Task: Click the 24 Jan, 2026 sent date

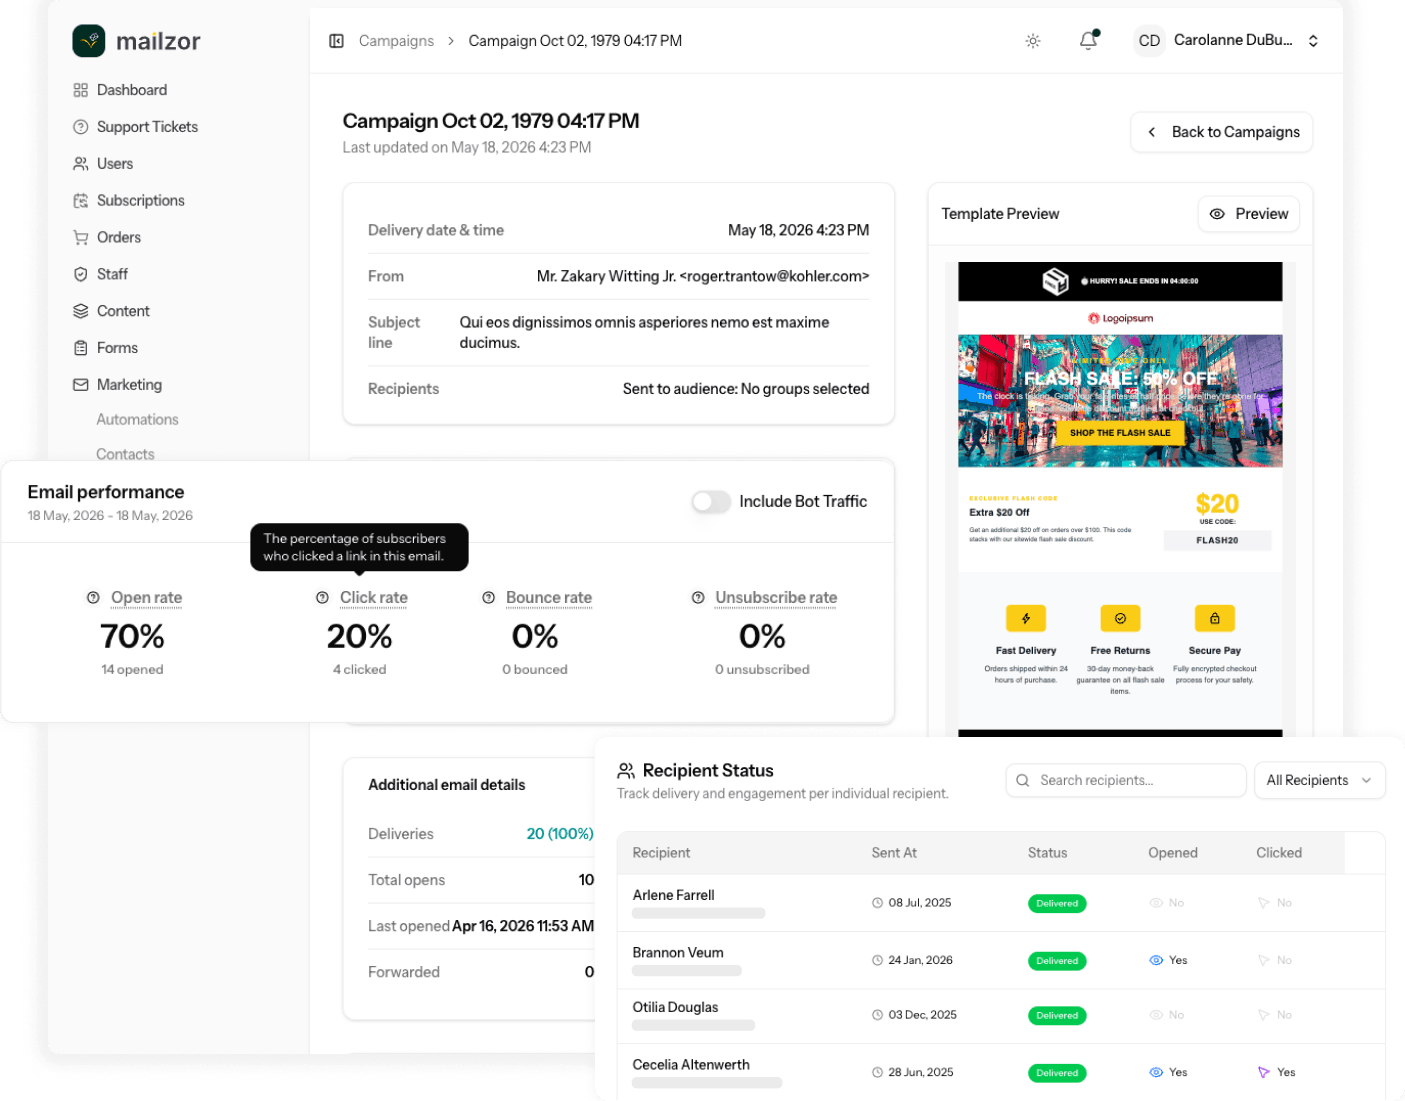Action: [920, 960]
